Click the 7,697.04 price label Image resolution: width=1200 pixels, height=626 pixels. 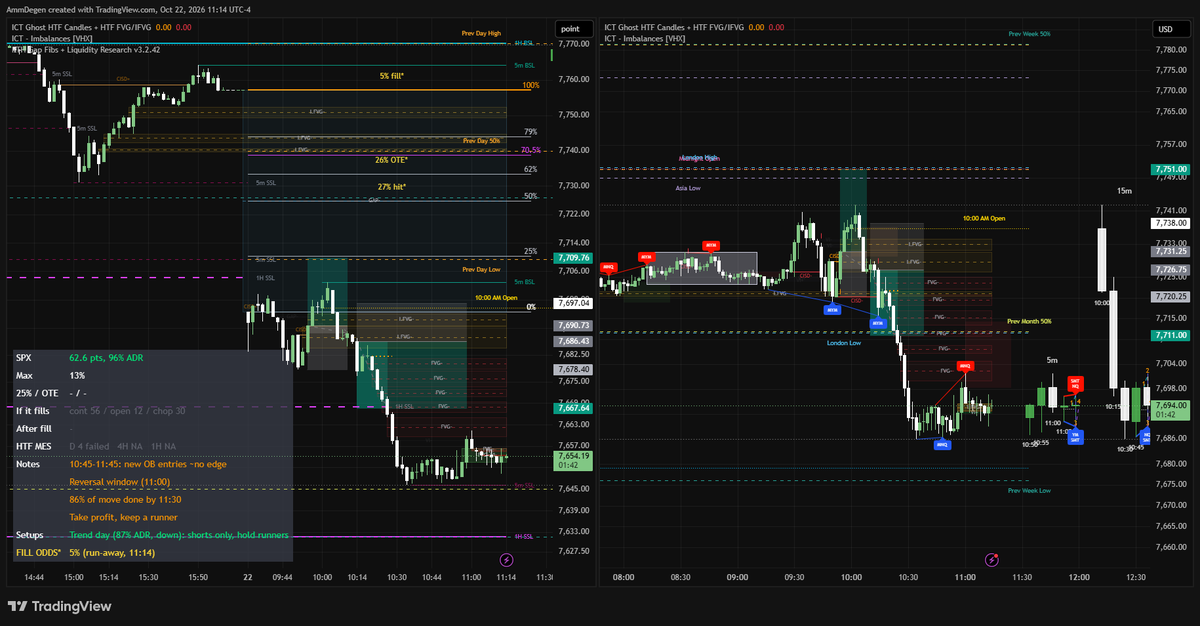[x=572, y=303]
